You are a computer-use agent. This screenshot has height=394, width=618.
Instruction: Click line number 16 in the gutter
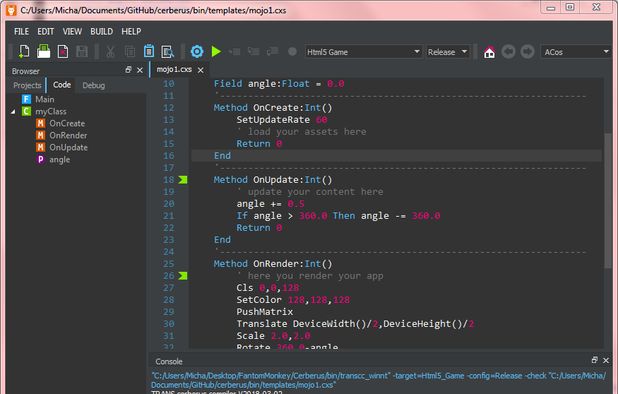[x=168, y=156]
